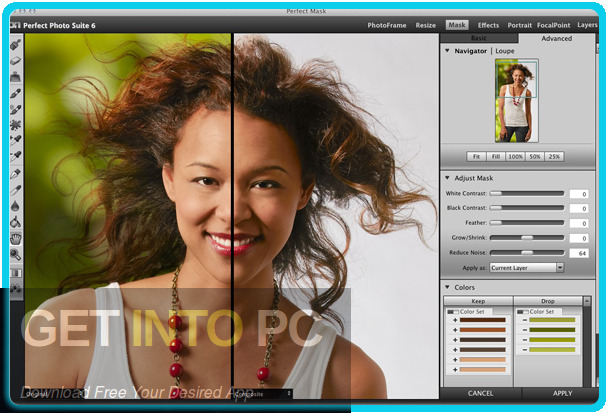Click the Black Contrast slider
Viewport: 610px width, 413px height.
tap(527, 208)
